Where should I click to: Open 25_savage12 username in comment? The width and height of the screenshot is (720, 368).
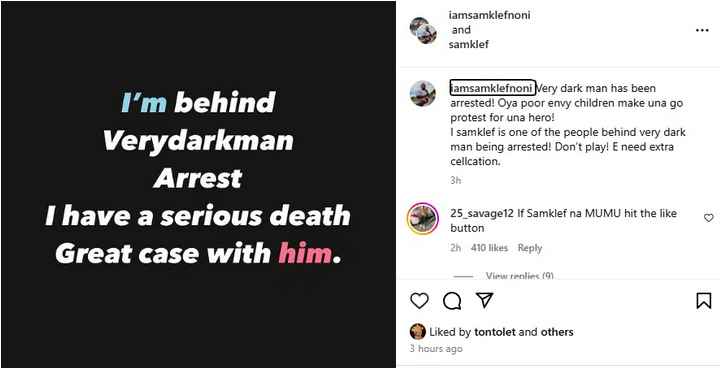click(482, 214)
